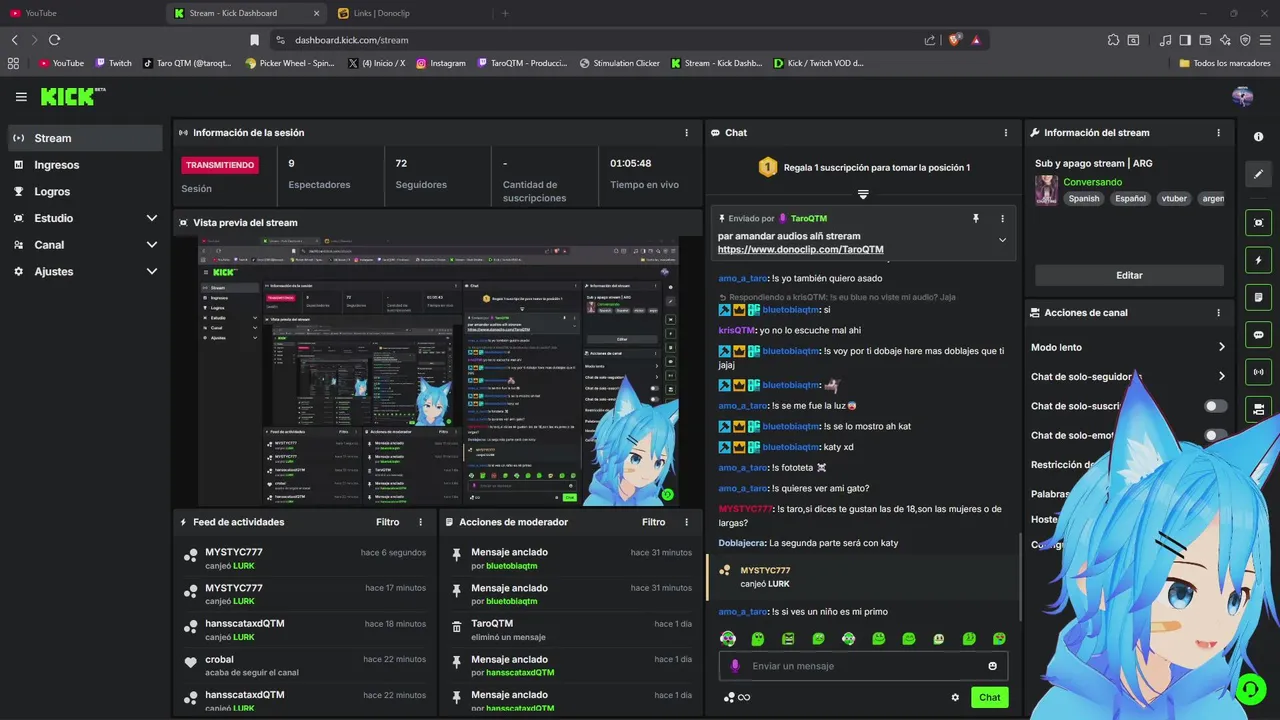The height and width of the screenshot is (720, 1280).
Task: Open the browser apps grid icon
Action: click(13, 63)
